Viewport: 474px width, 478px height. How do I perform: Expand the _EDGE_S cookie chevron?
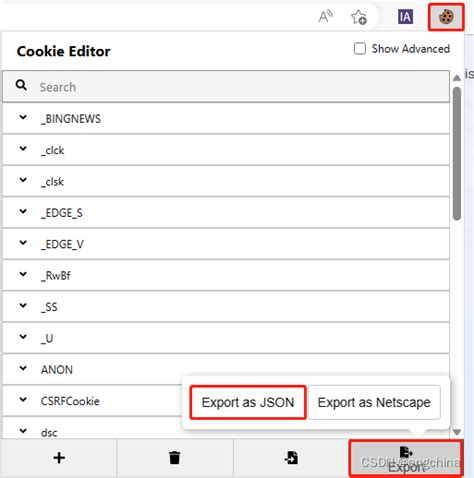(23, 211)
